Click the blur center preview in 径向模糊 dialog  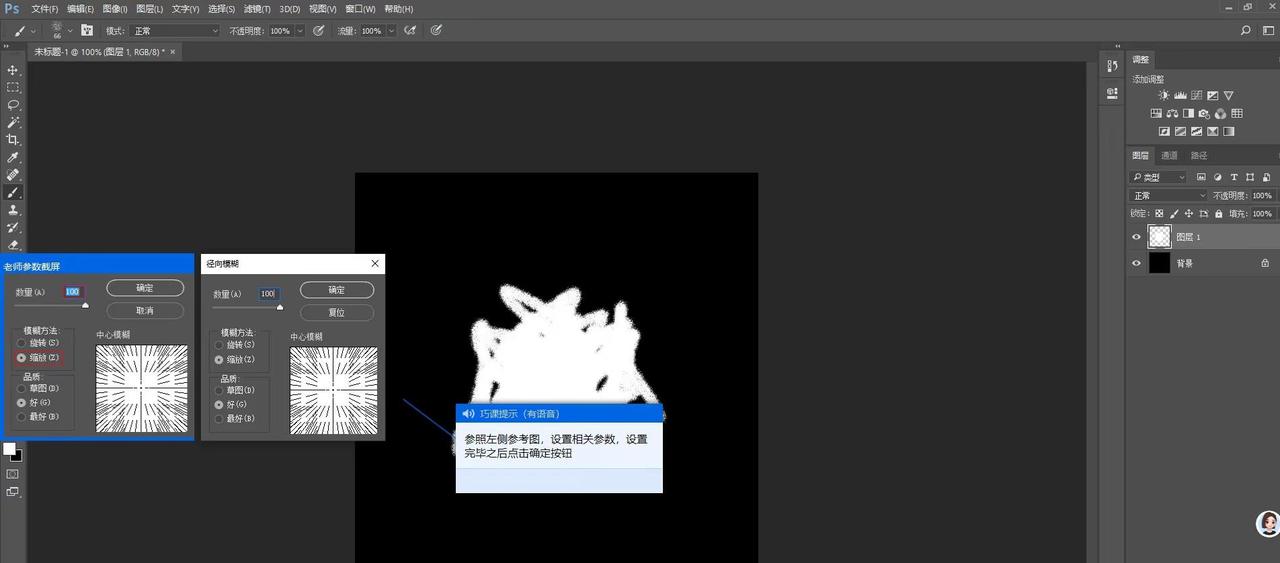334,390
